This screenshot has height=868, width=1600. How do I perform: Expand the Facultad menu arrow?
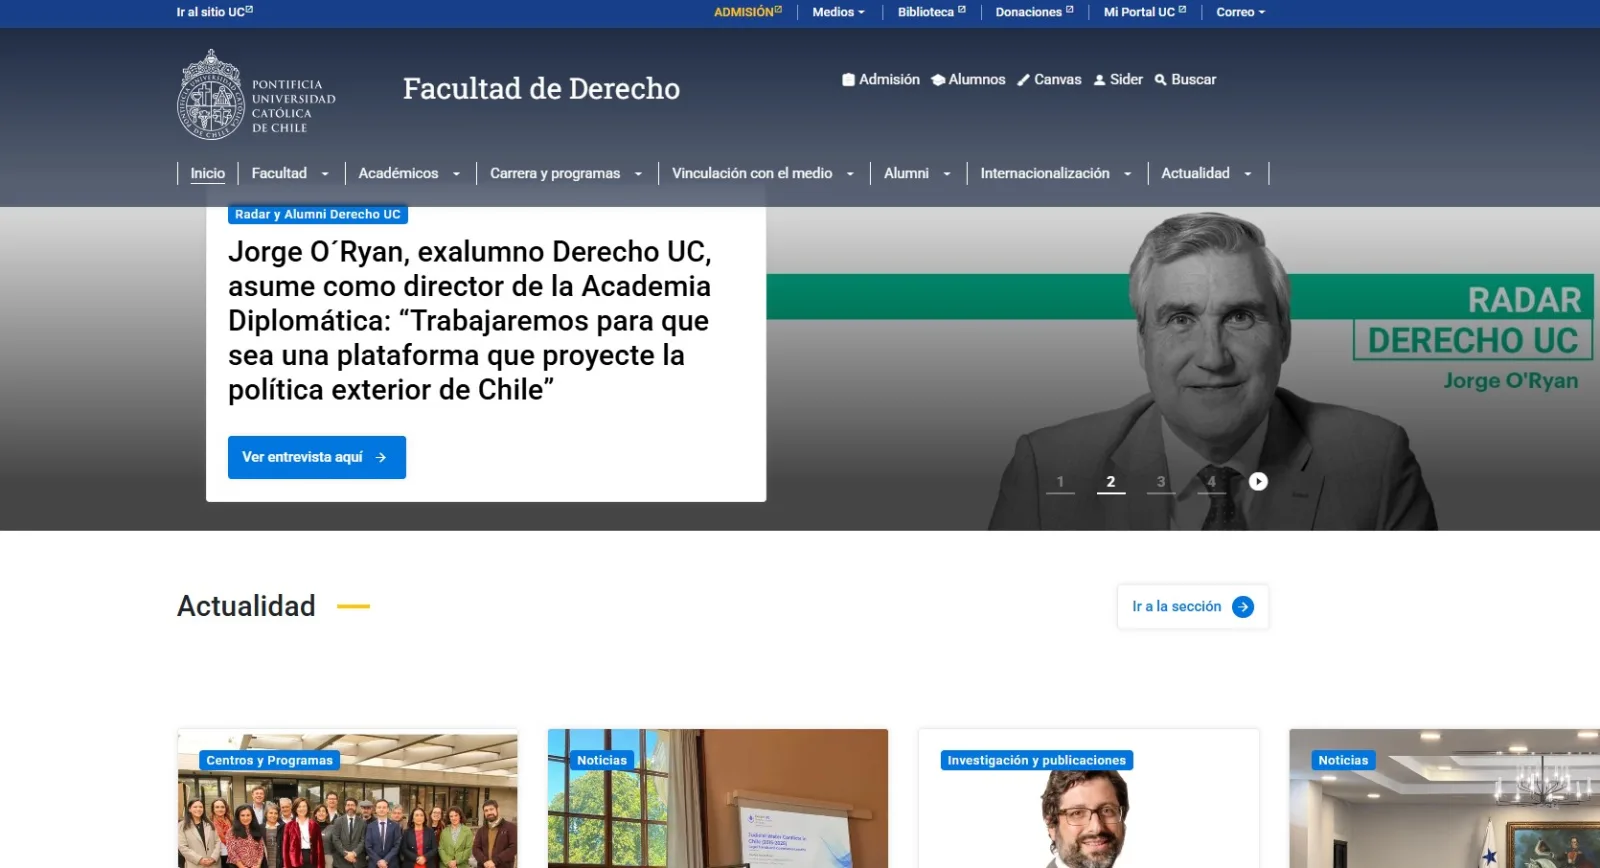point(325,174)
